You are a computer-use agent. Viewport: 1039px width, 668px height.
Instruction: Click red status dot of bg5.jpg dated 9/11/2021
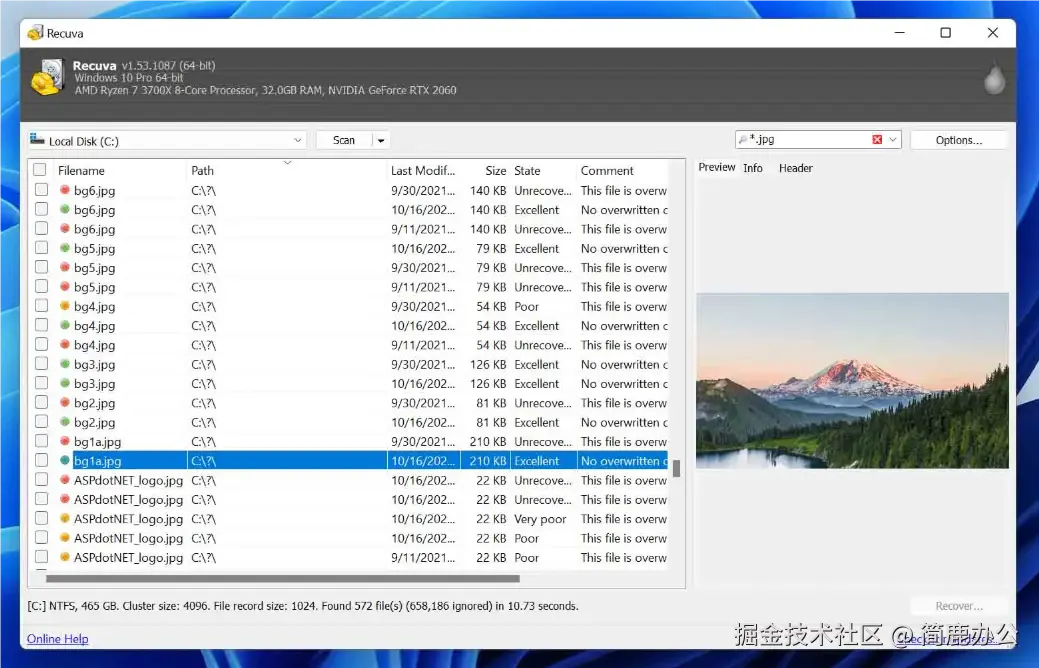(x=65, y=286)
